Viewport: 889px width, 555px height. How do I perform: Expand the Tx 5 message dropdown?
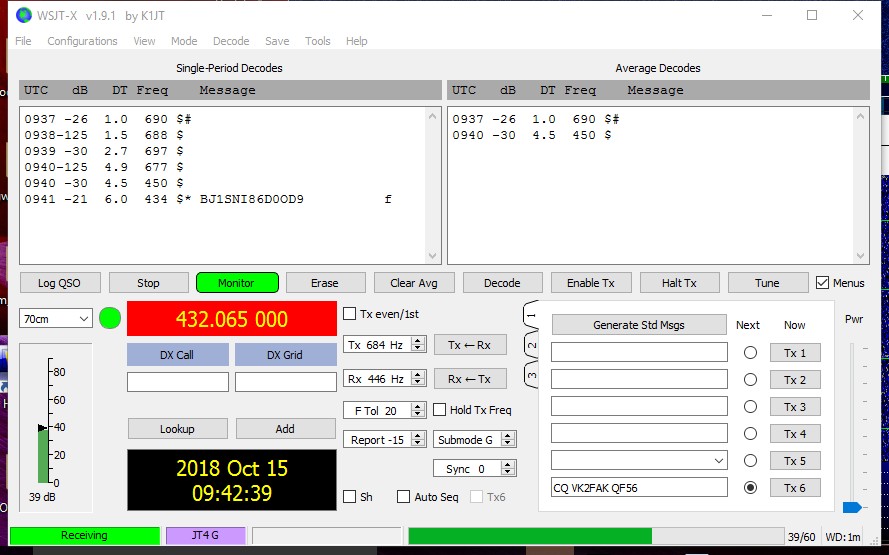click(717, 461)
